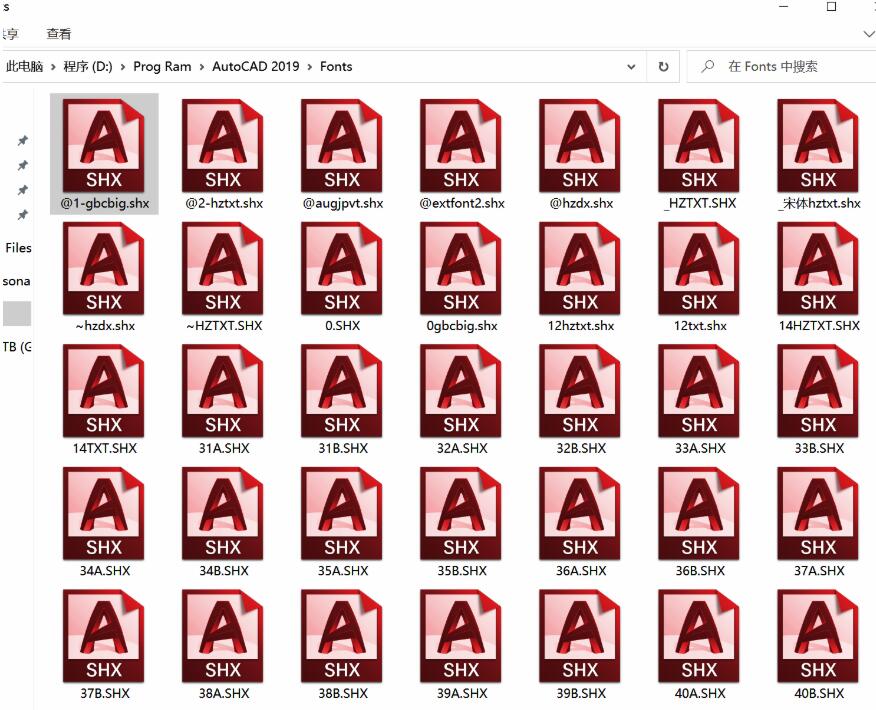Click 此电脑 in the address path

[25, 66]
